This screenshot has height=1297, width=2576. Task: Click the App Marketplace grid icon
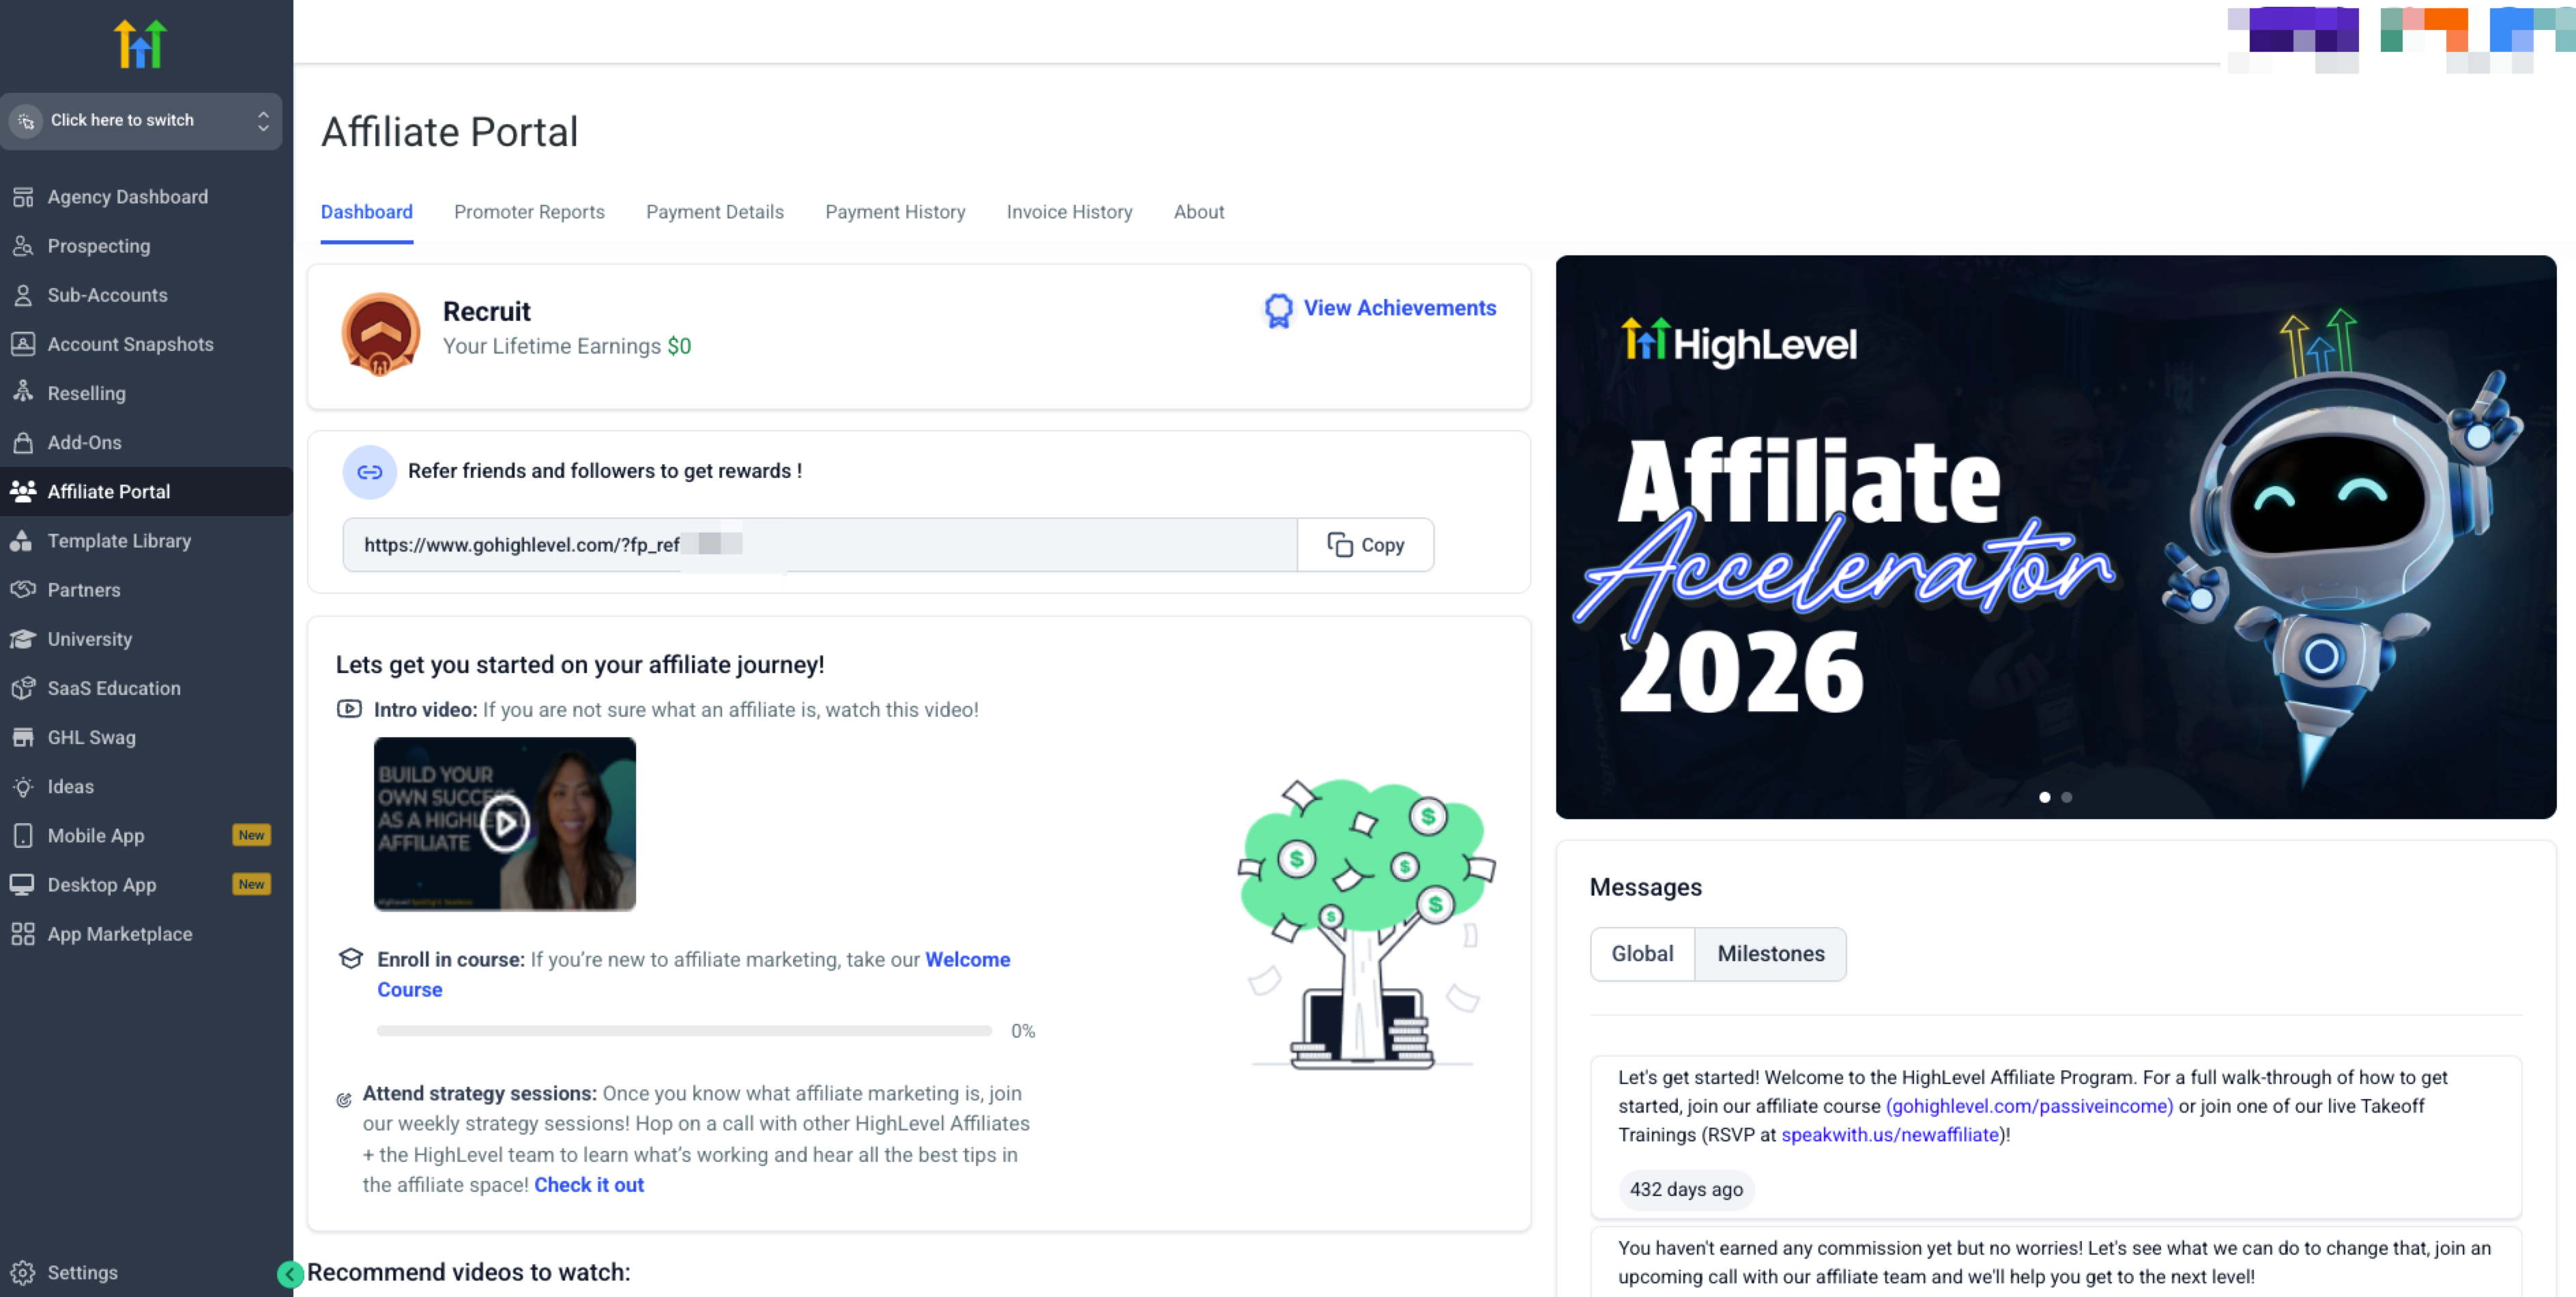(x=23, y=934)
